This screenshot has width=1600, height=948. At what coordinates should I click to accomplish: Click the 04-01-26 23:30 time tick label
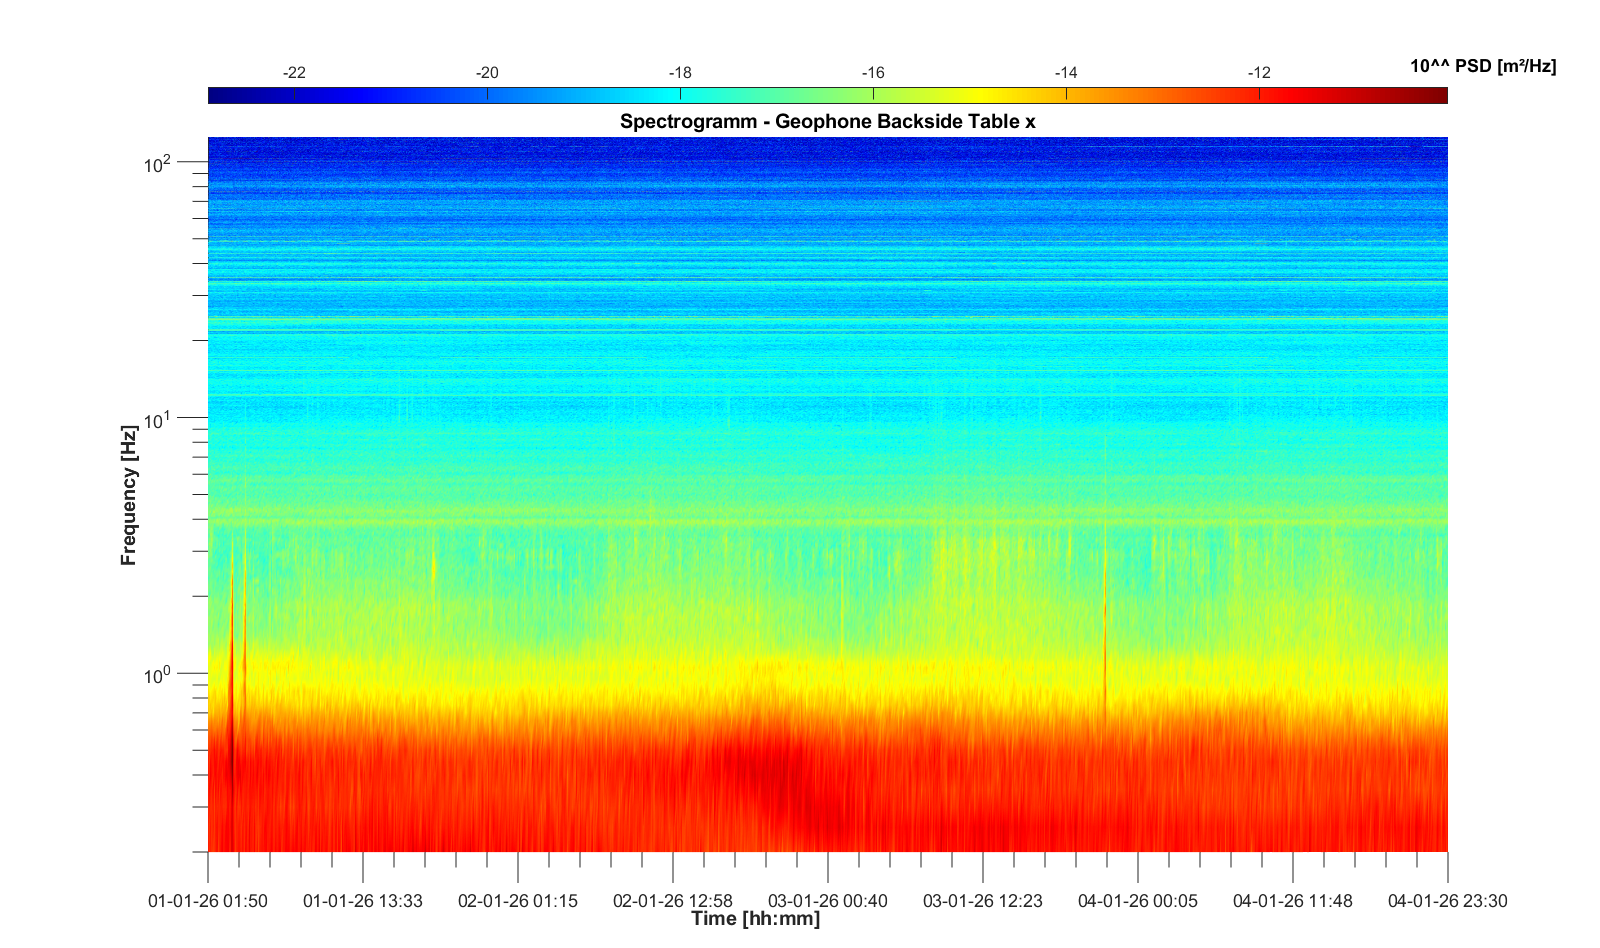coord(1447,901)
